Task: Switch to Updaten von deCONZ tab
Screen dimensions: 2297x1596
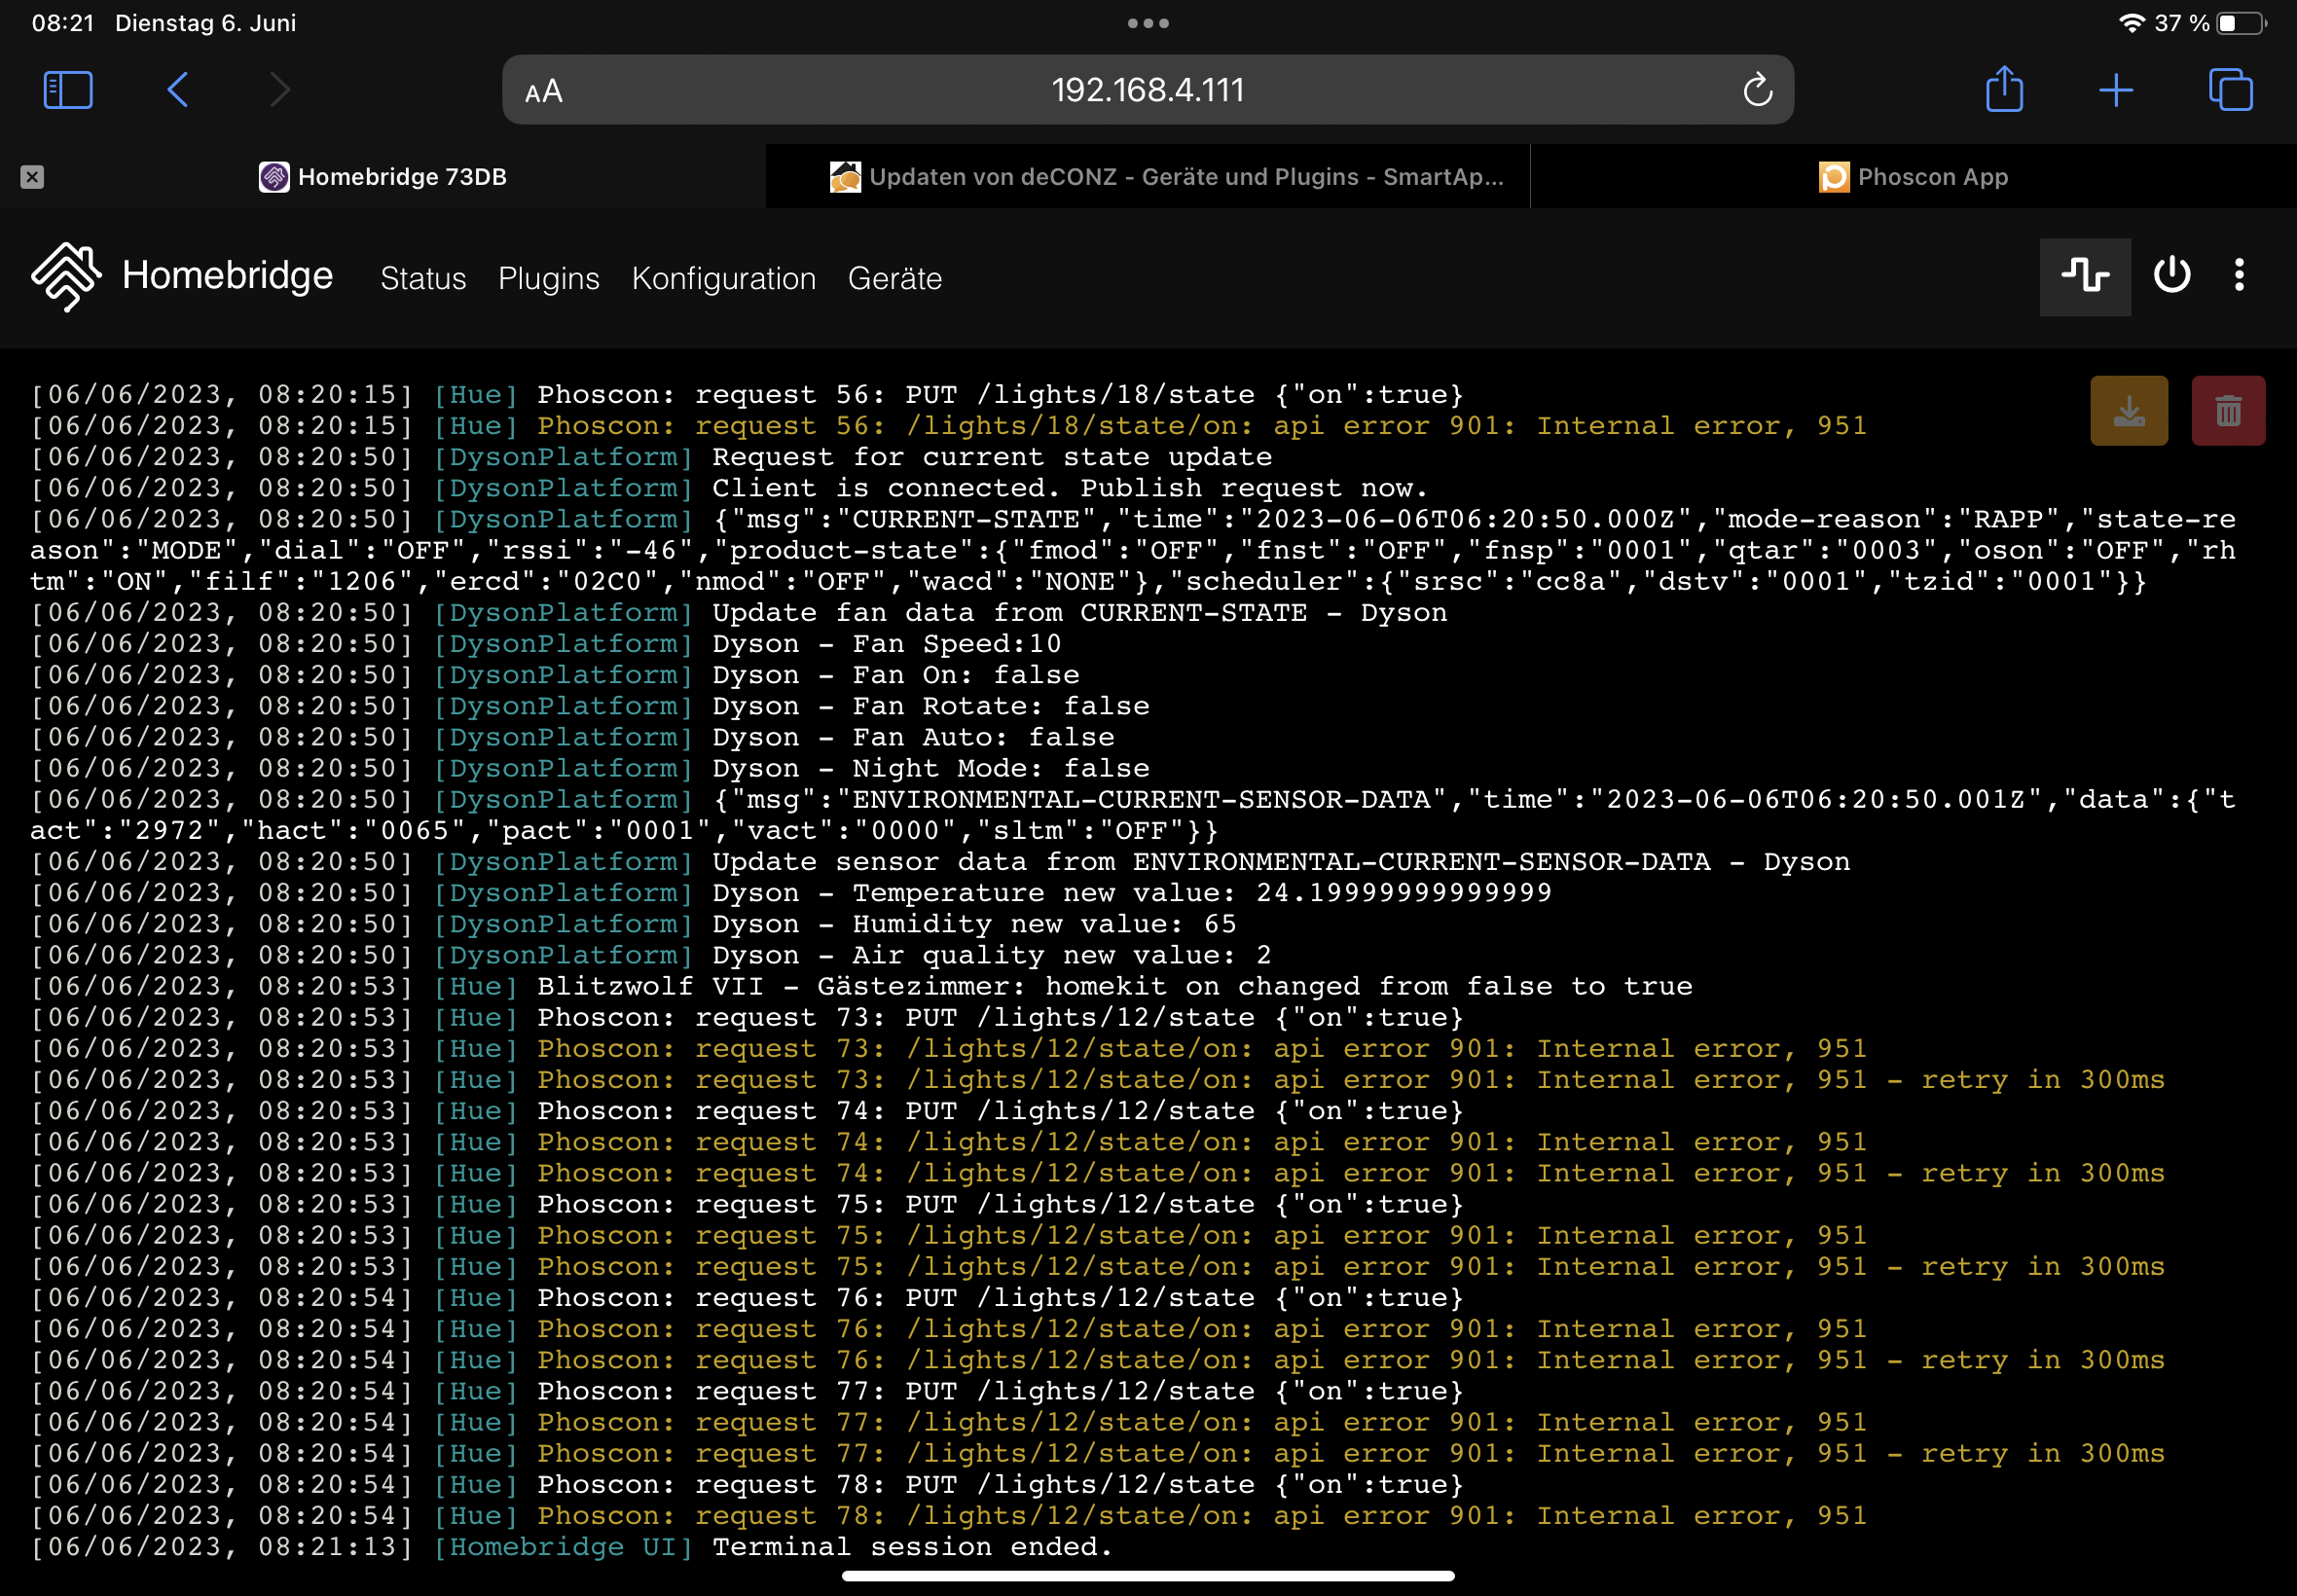Action: [x=1166, y=177]
